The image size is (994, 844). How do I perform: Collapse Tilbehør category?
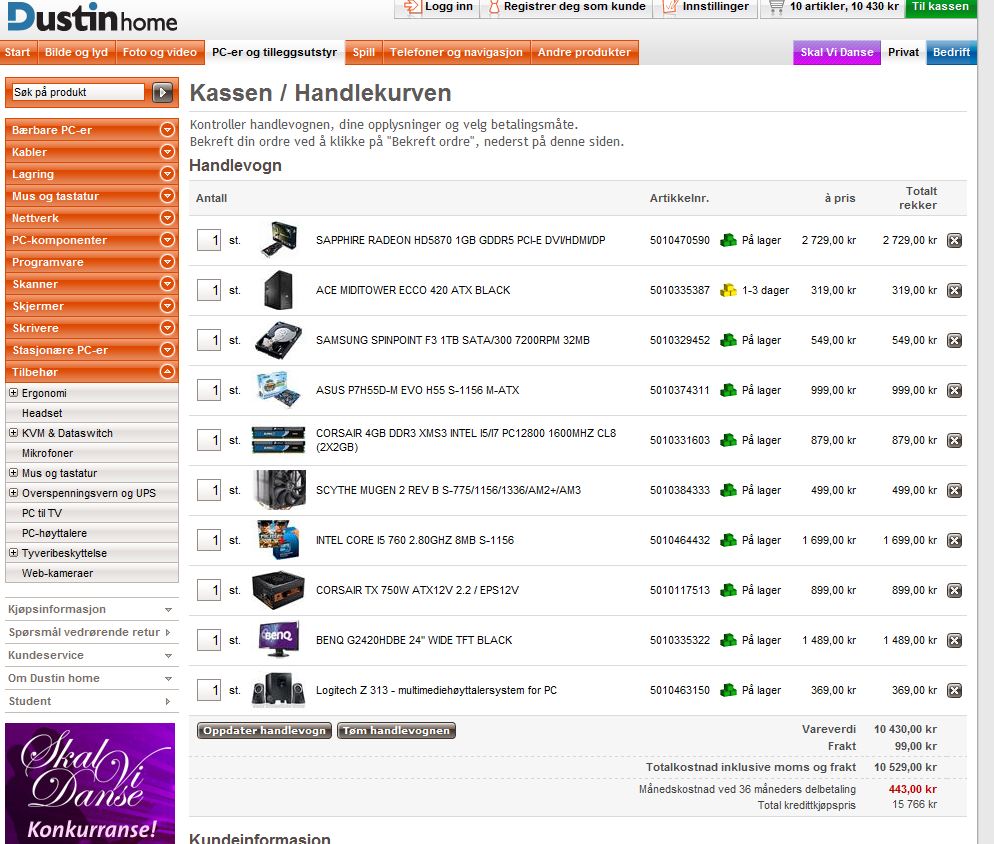[167, 372]
